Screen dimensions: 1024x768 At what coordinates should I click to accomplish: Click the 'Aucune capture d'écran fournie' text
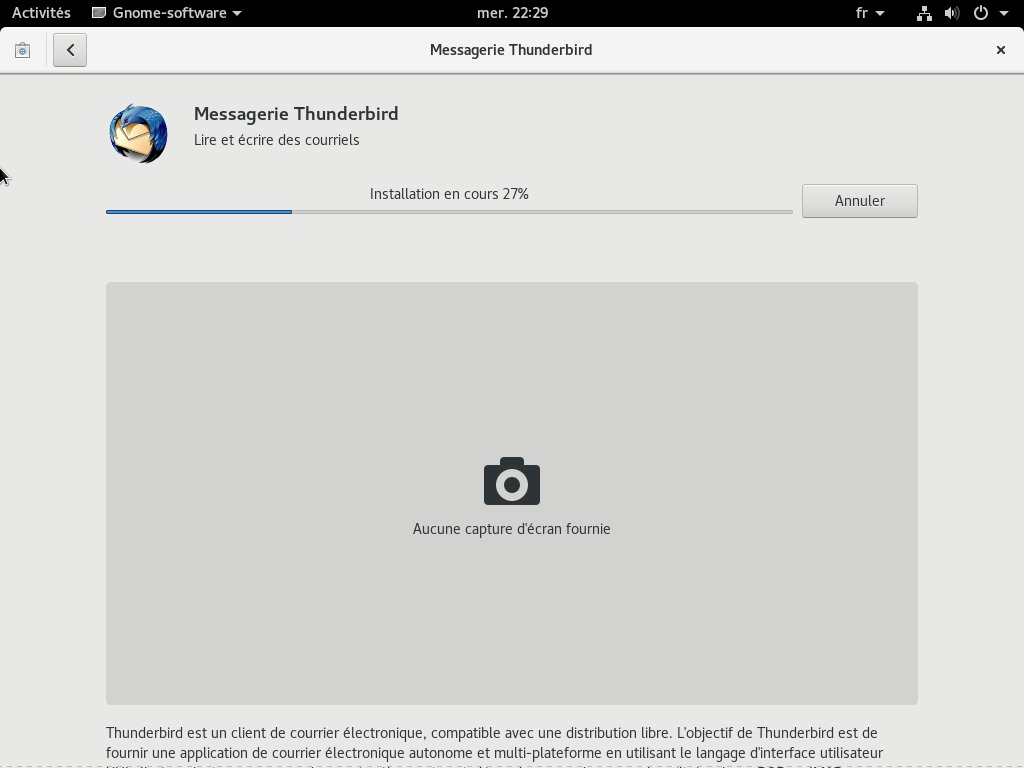511,529
